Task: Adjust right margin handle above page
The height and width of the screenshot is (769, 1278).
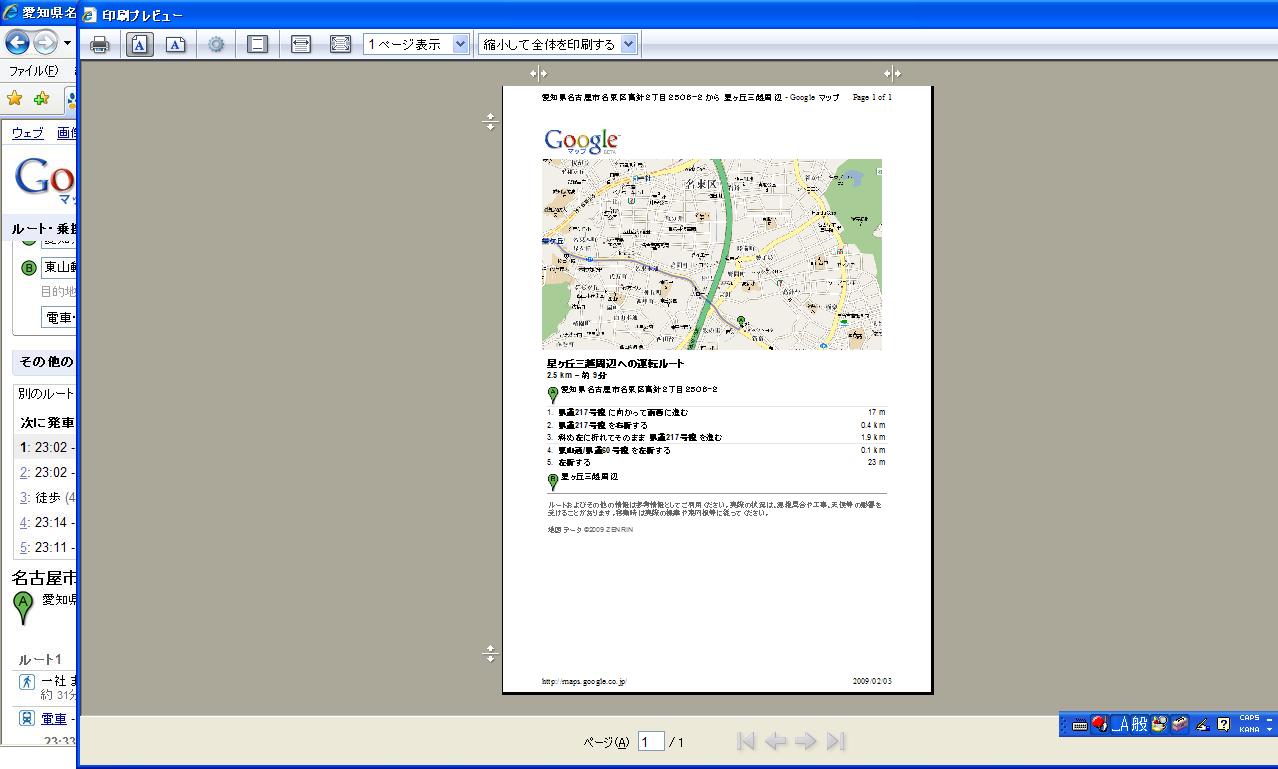Action: [892, 73]
